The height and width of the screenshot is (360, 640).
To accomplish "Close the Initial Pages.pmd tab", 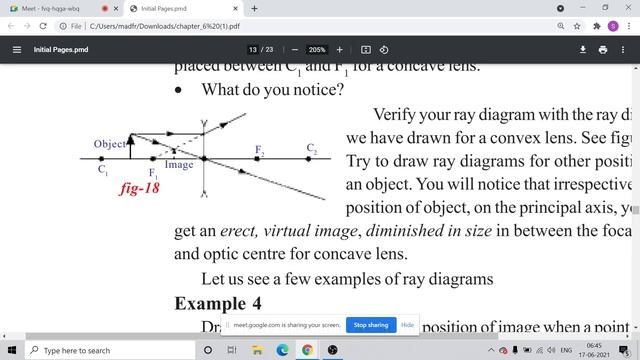I will point(235,8).
